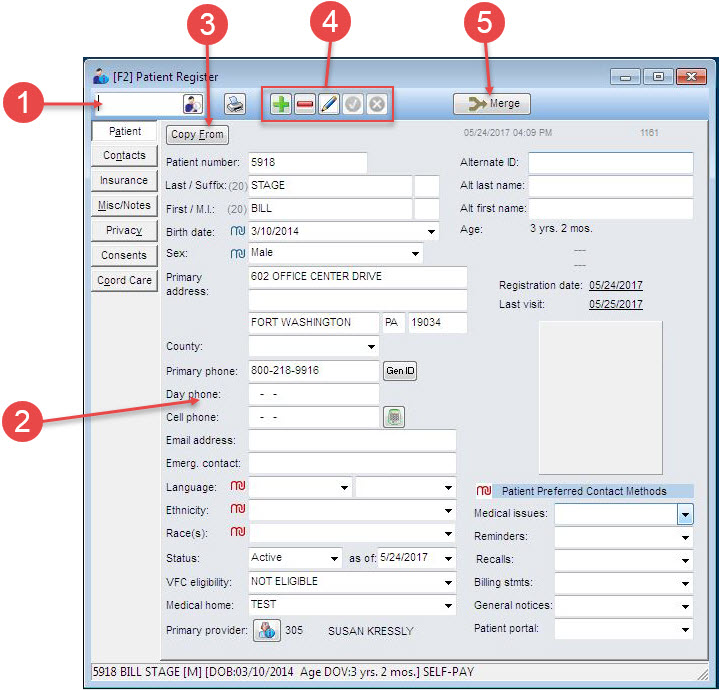
Task: Open primary provider lookup icon
Action: pos(267,630)
